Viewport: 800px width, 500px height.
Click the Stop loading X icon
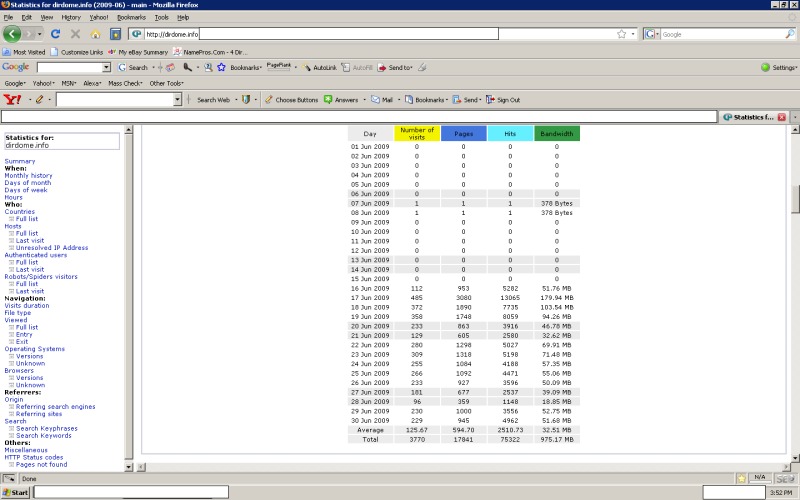coord(76,34)
